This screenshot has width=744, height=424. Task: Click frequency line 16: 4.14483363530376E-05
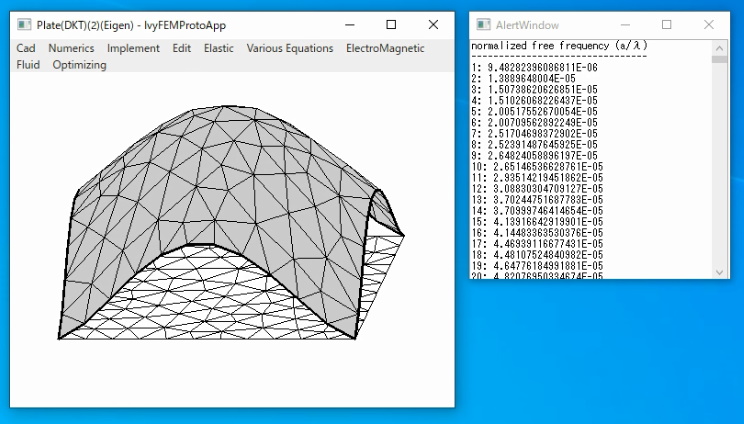click(537, 233)
